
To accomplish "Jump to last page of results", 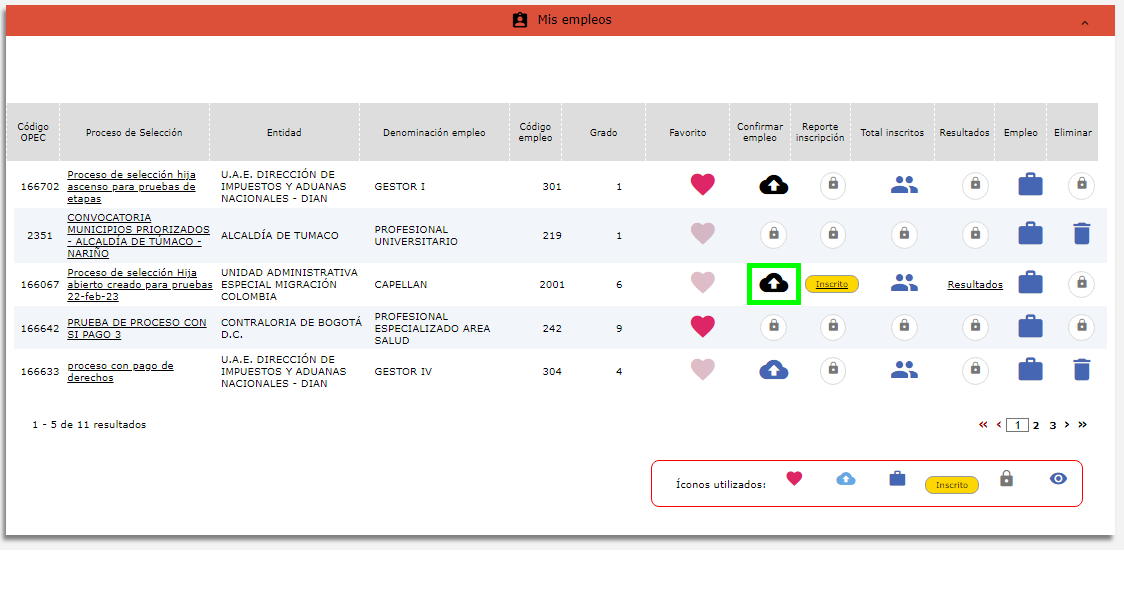I will pyautogui.click(x=1082, y=425).
